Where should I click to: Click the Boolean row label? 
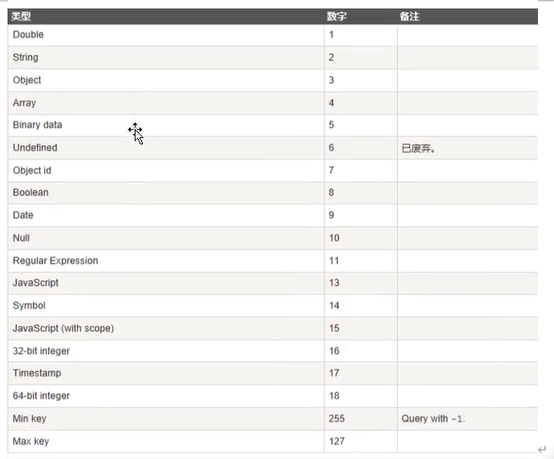point(31,193)
